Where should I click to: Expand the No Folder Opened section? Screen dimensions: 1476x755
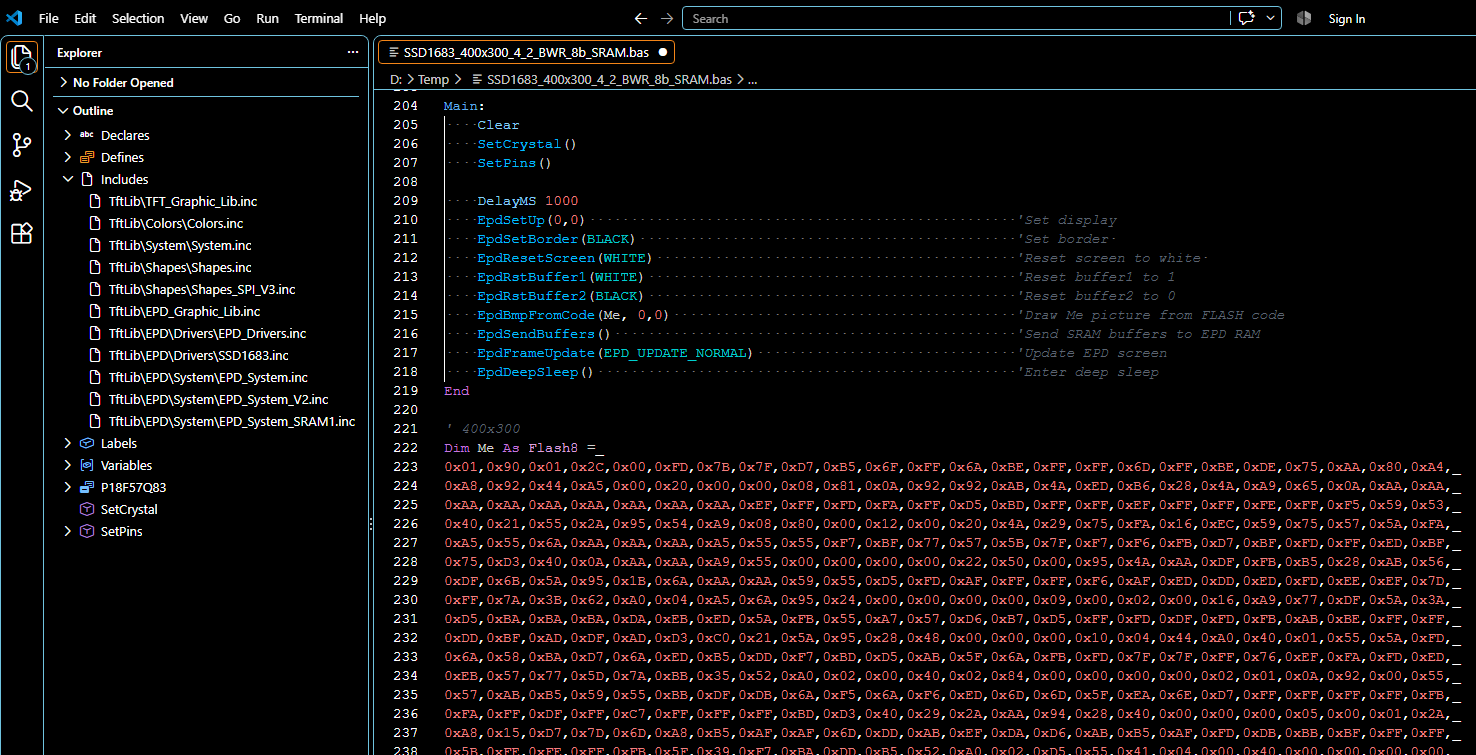(x=64, y=83)
